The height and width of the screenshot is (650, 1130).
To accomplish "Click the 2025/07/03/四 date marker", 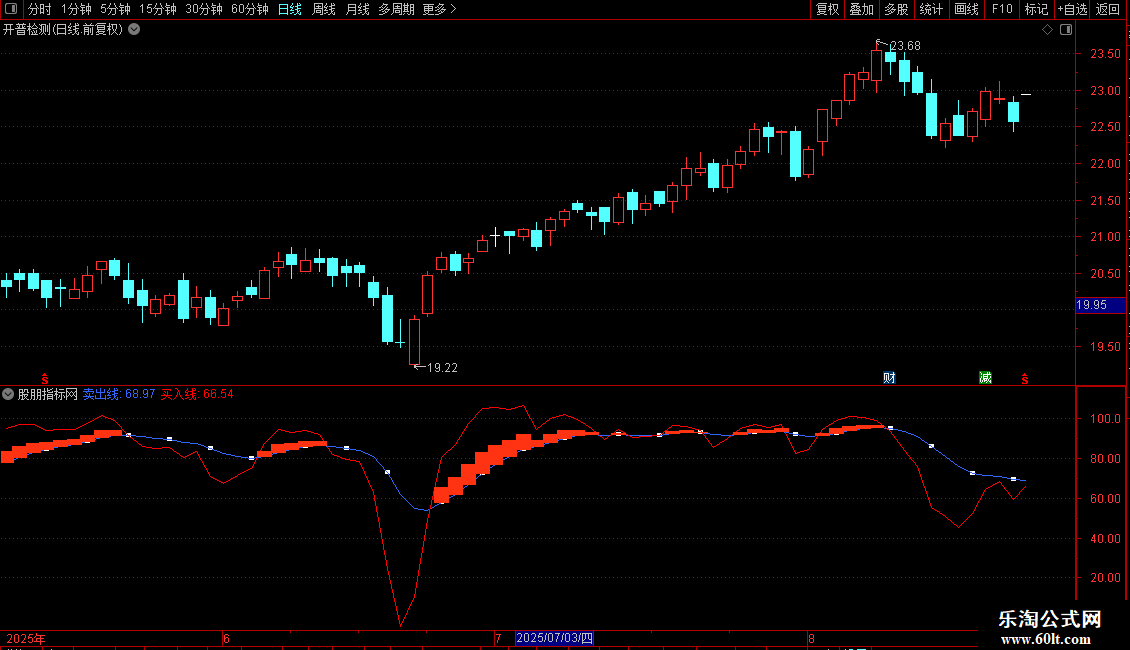I will coord(555,638).
